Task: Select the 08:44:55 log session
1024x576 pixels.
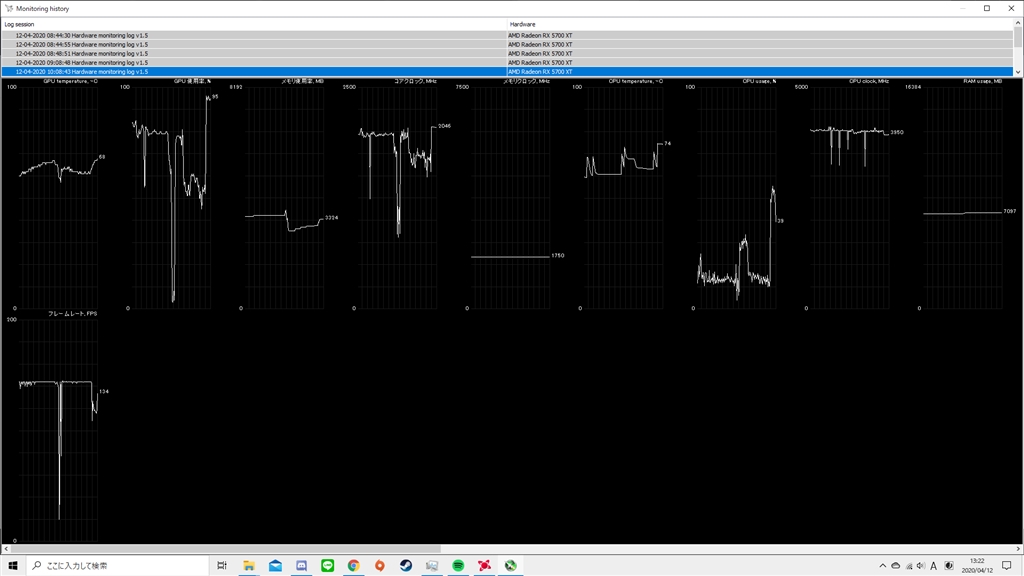Action: (507, 44)
